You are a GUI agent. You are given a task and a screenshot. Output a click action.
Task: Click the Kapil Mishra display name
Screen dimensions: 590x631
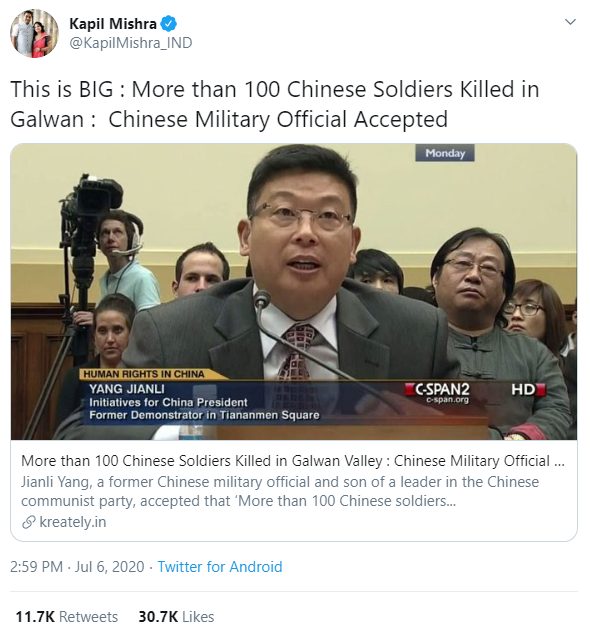[x=113, y=24]
